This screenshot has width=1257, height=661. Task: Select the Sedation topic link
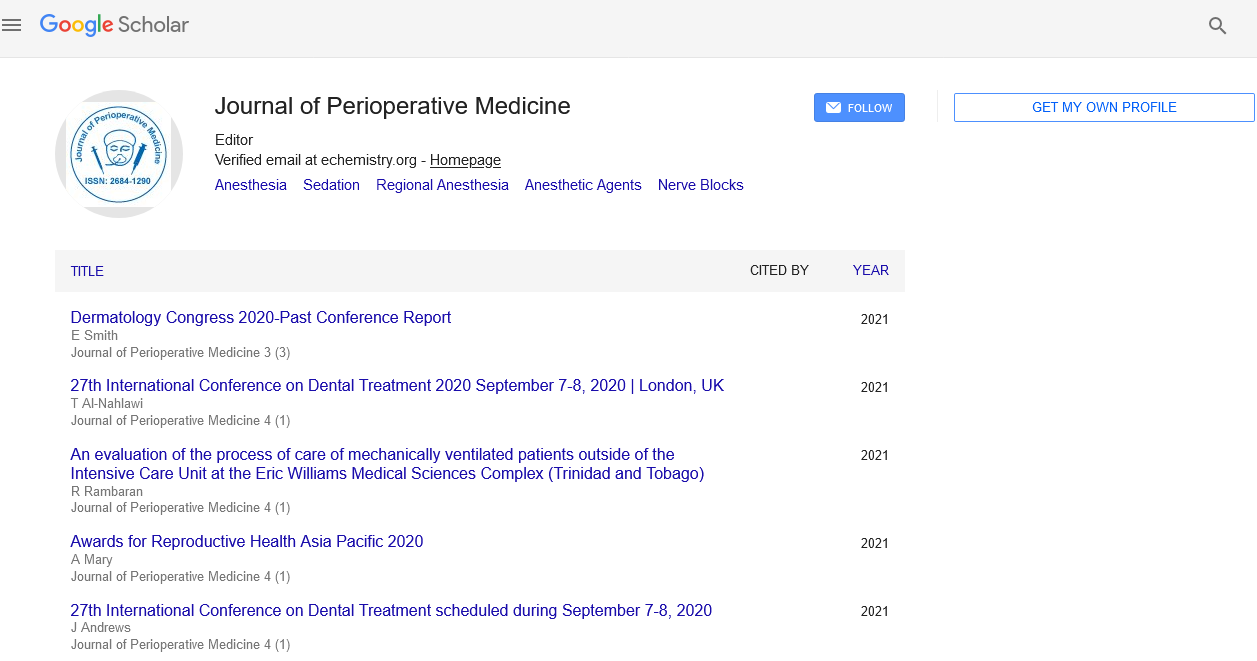pyautogui.click(x=331, y=185)
